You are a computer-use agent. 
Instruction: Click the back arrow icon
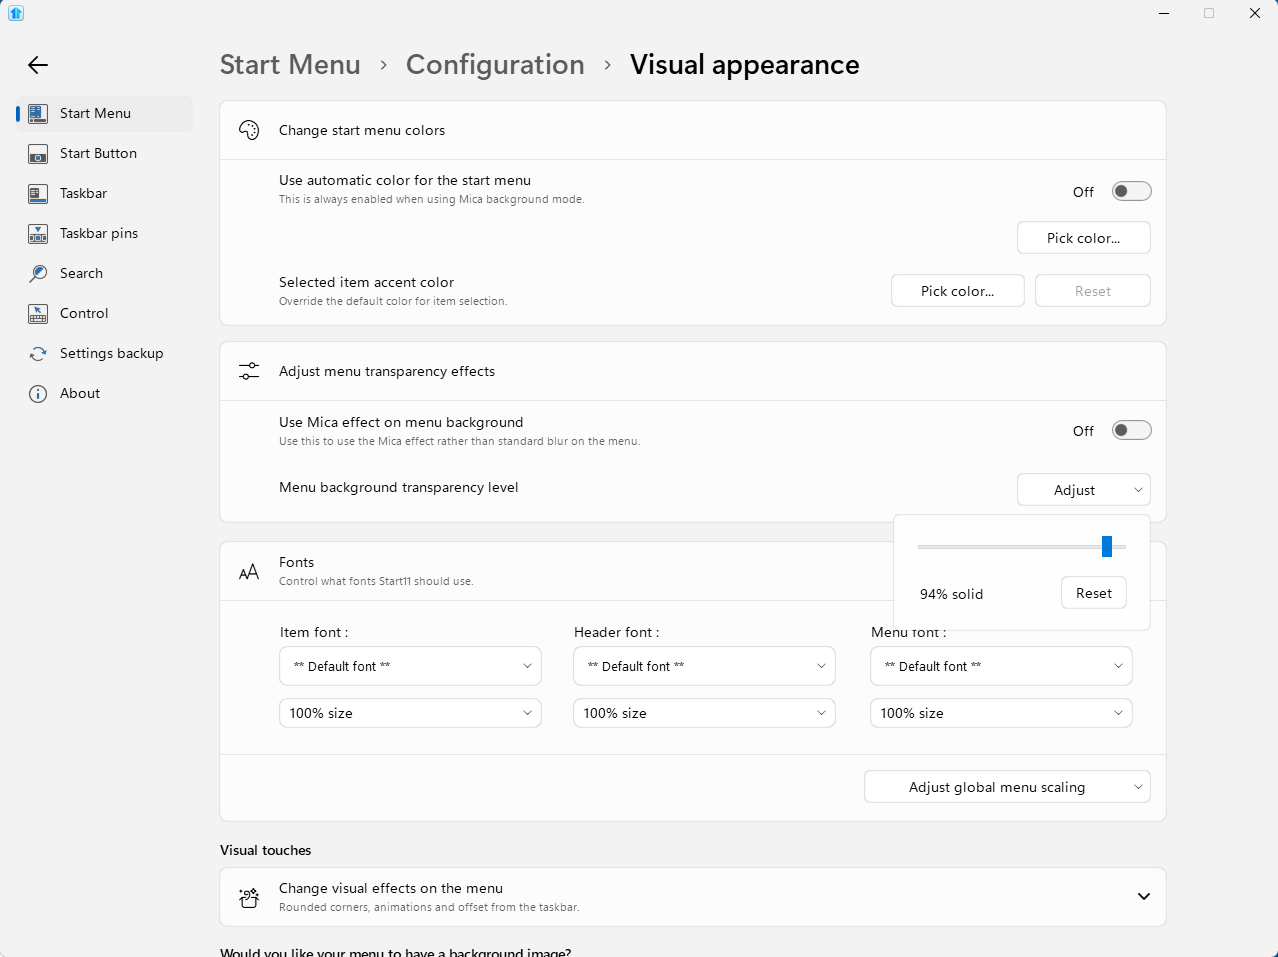pos(38,65)
